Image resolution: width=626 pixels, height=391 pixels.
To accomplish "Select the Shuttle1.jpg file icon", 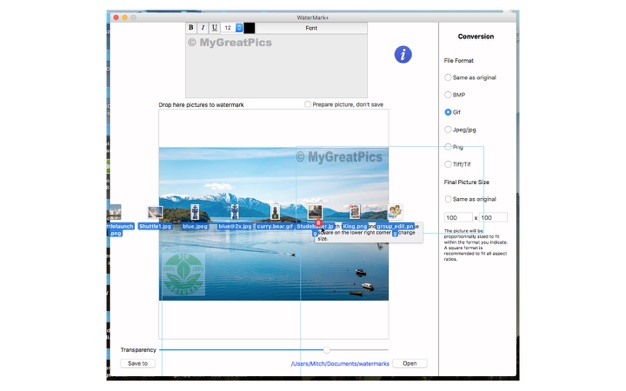I will 155,212.
